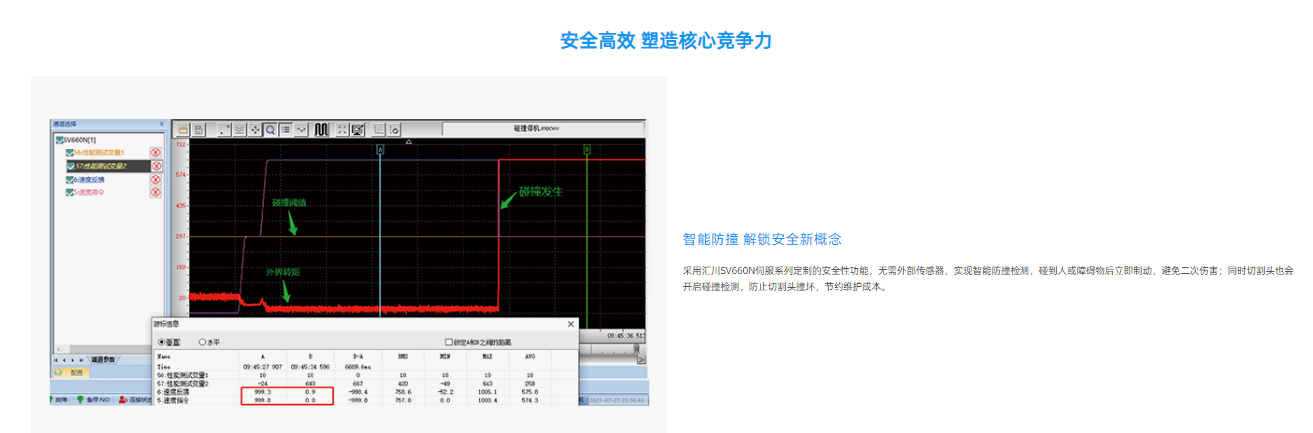Select the 水平 radio button
This screenshot has height=433, width=1313.
pyautogui.click(x=202, y=342)
